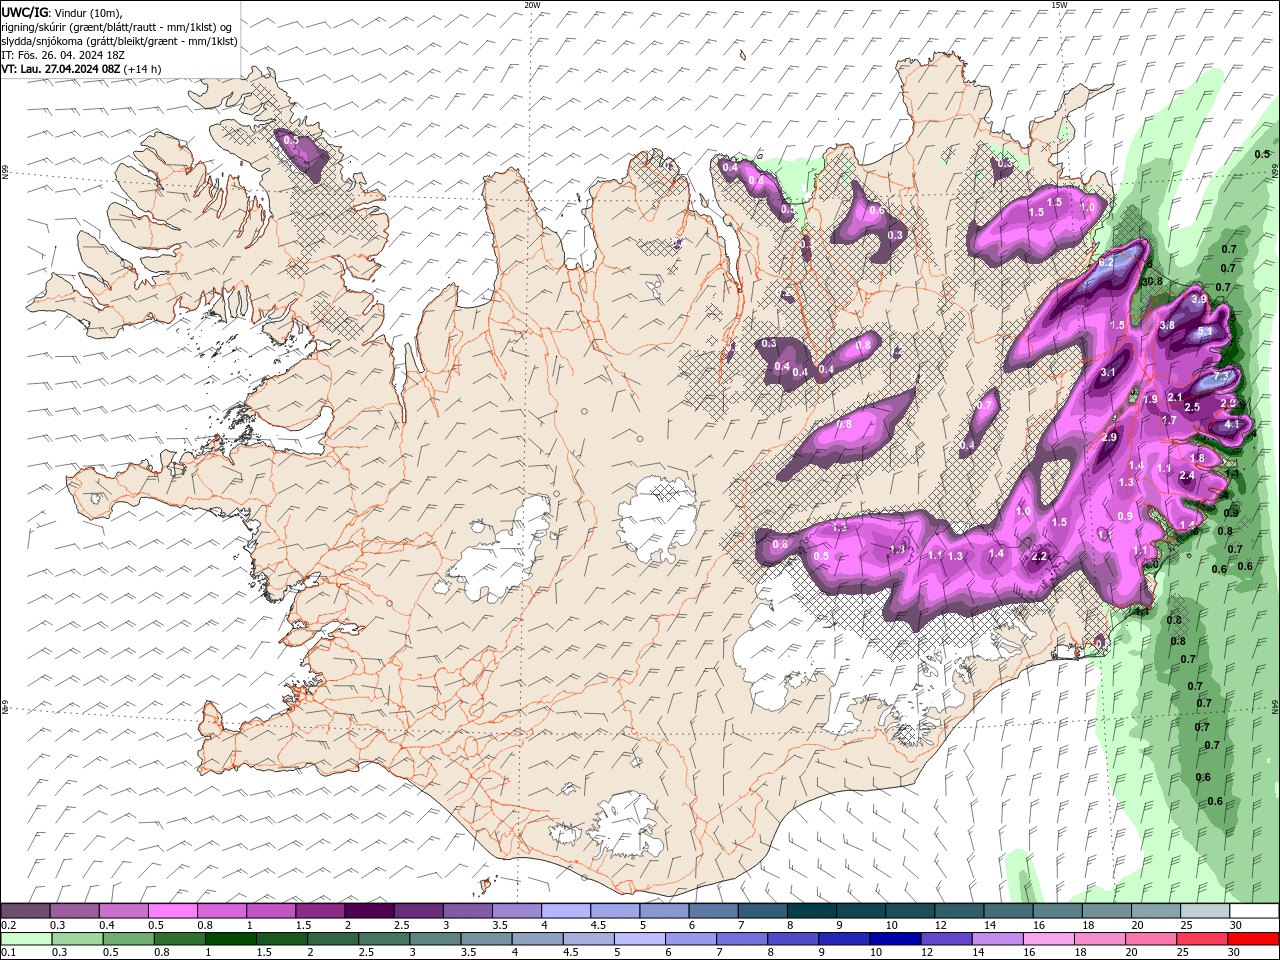This screenshot has width=1280, height=960.
Task: Click the '5.1' precipitation value on the map
Action: pos(1205,332)
